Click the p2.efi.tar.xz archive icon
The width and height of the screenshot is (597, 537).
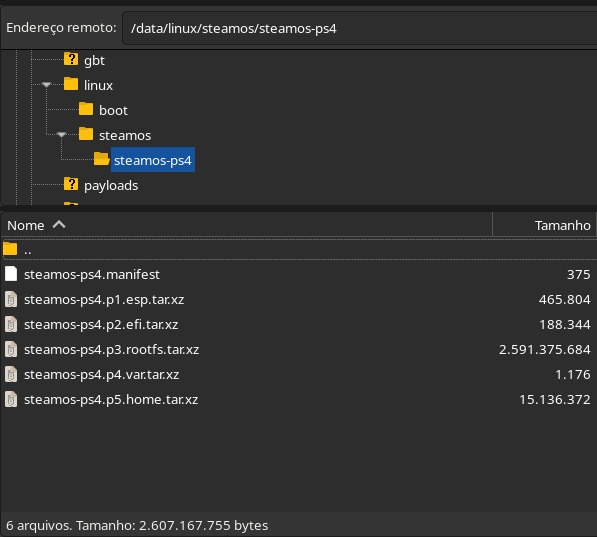coord(11,324)
